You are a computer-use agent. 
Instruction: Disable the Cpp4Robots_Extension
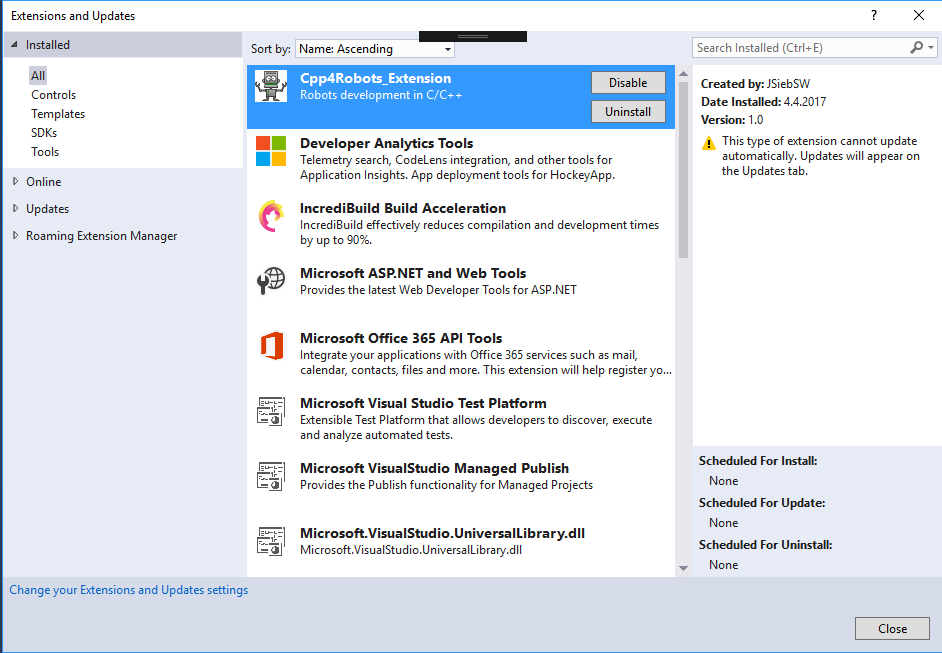[x=628, y=83]
